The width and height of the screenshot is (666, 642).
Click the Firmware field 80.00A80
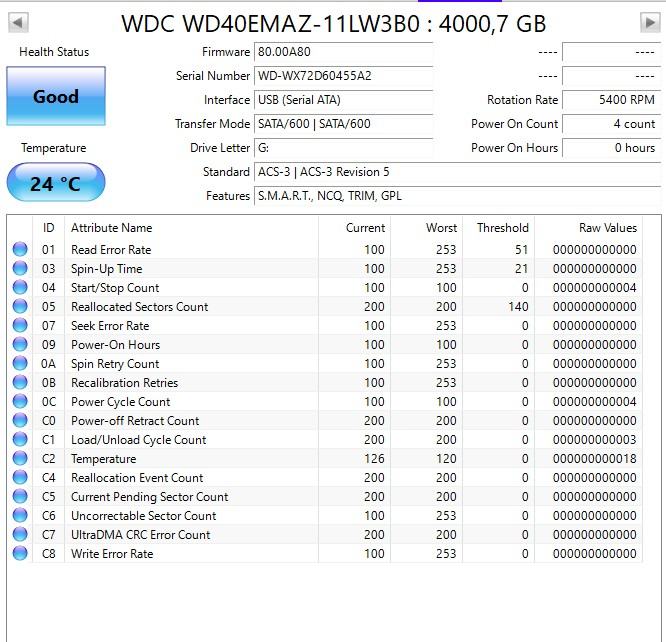tap(343, 52)
